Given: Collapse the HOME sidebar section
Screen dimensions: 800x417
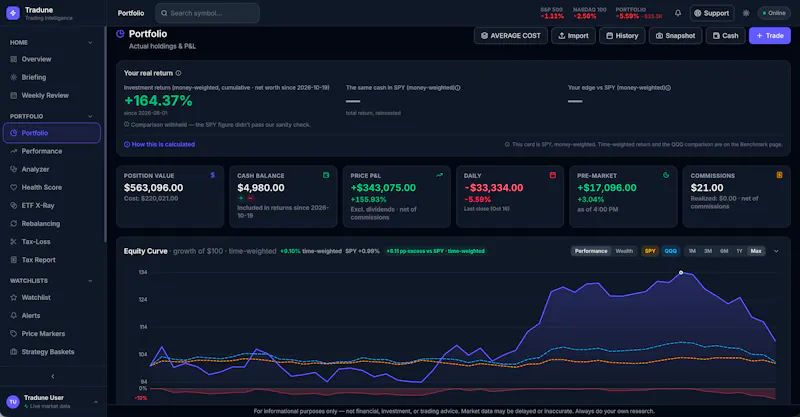Looking at the screenshot, I should tap(90, 42).
